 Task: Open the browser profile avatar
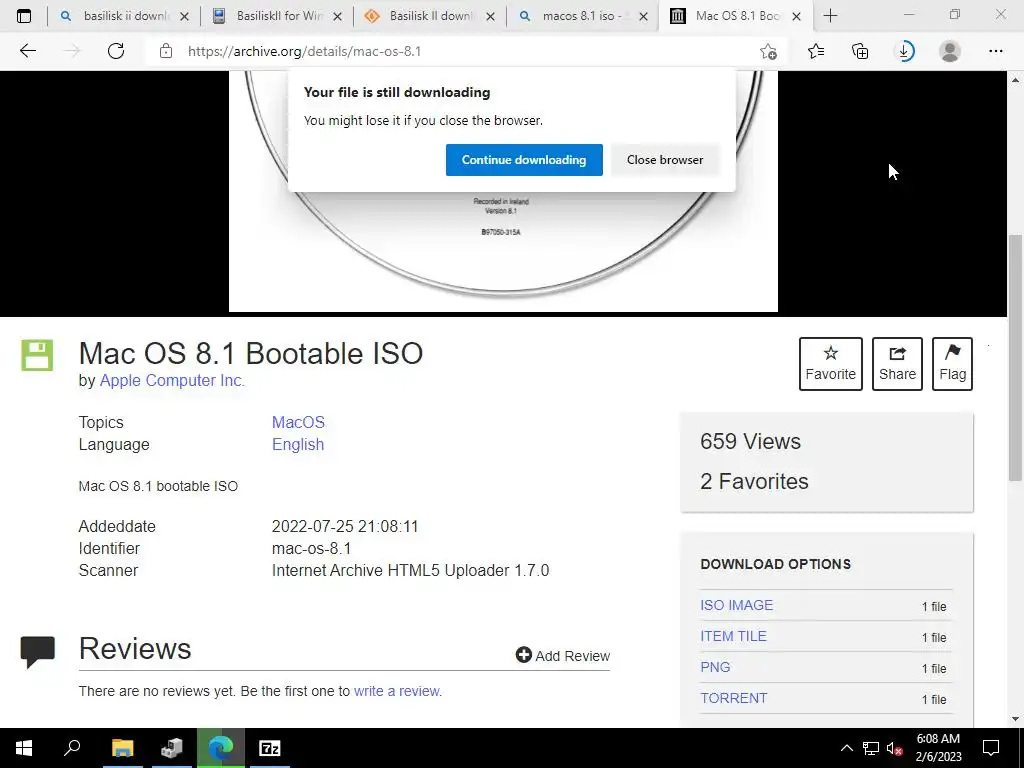(x=950, y=51)
